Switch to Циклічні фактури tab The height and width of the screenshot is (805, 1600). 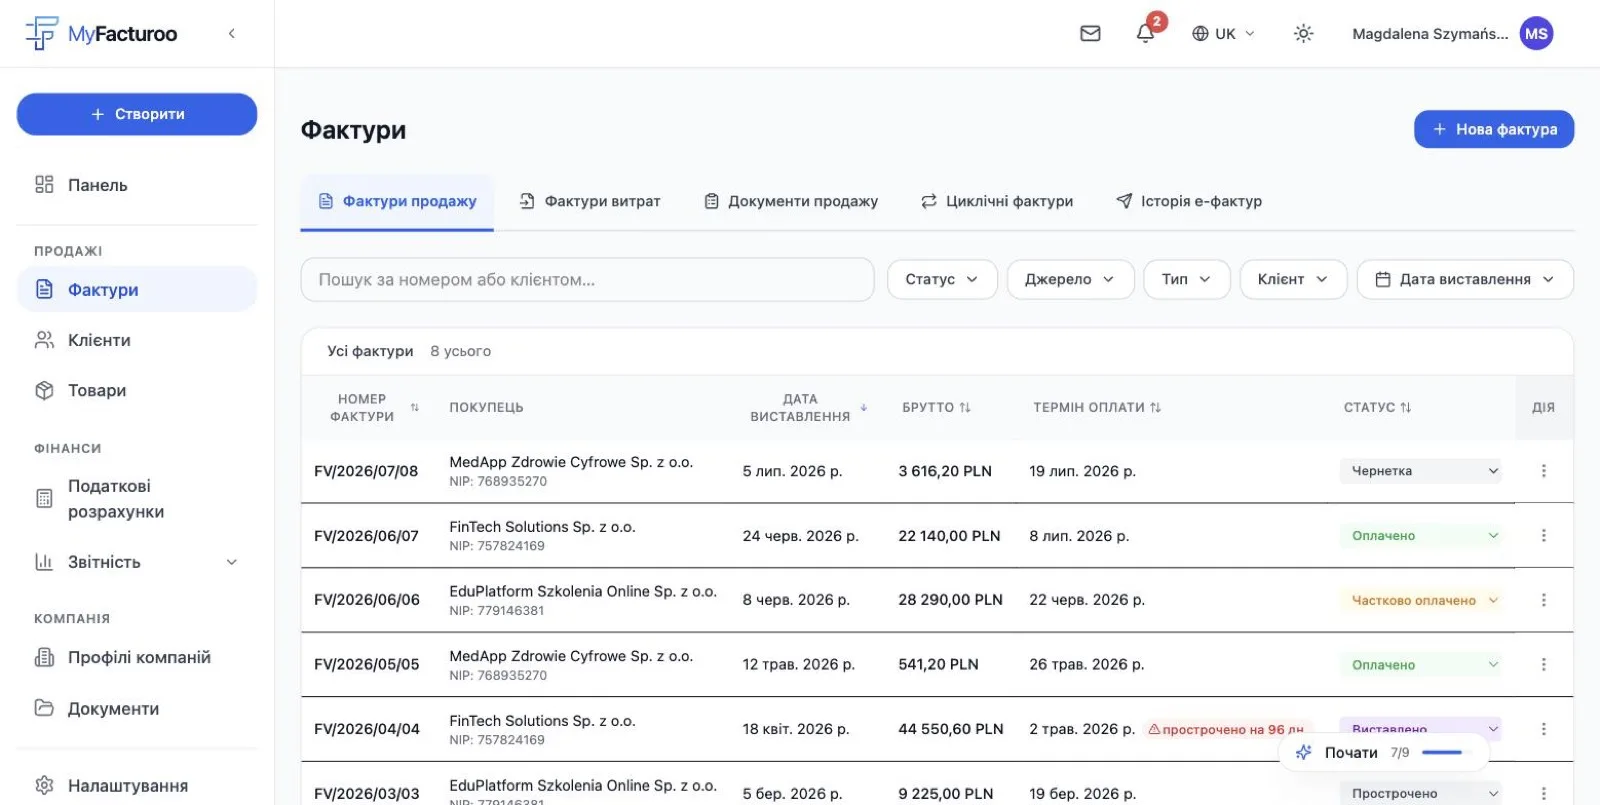[997, 202]
